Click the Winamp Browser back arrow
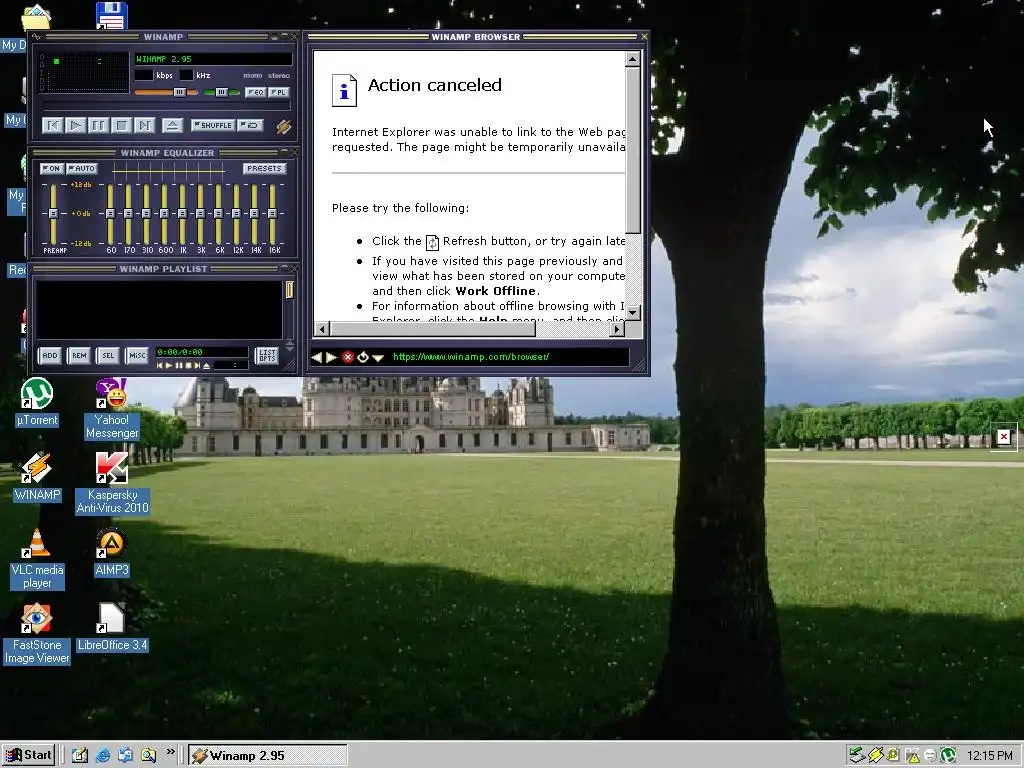This screenshot has width=1024, height=768. [317, 357]
